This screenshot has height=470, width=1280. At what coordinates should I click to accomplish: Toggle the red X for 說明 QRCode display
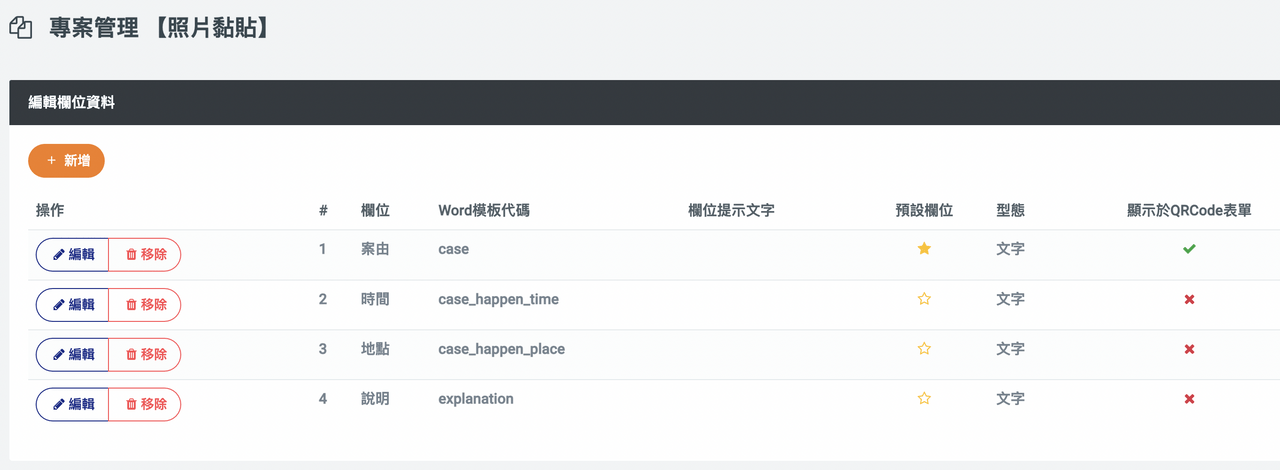click(x=1189, y=399)
